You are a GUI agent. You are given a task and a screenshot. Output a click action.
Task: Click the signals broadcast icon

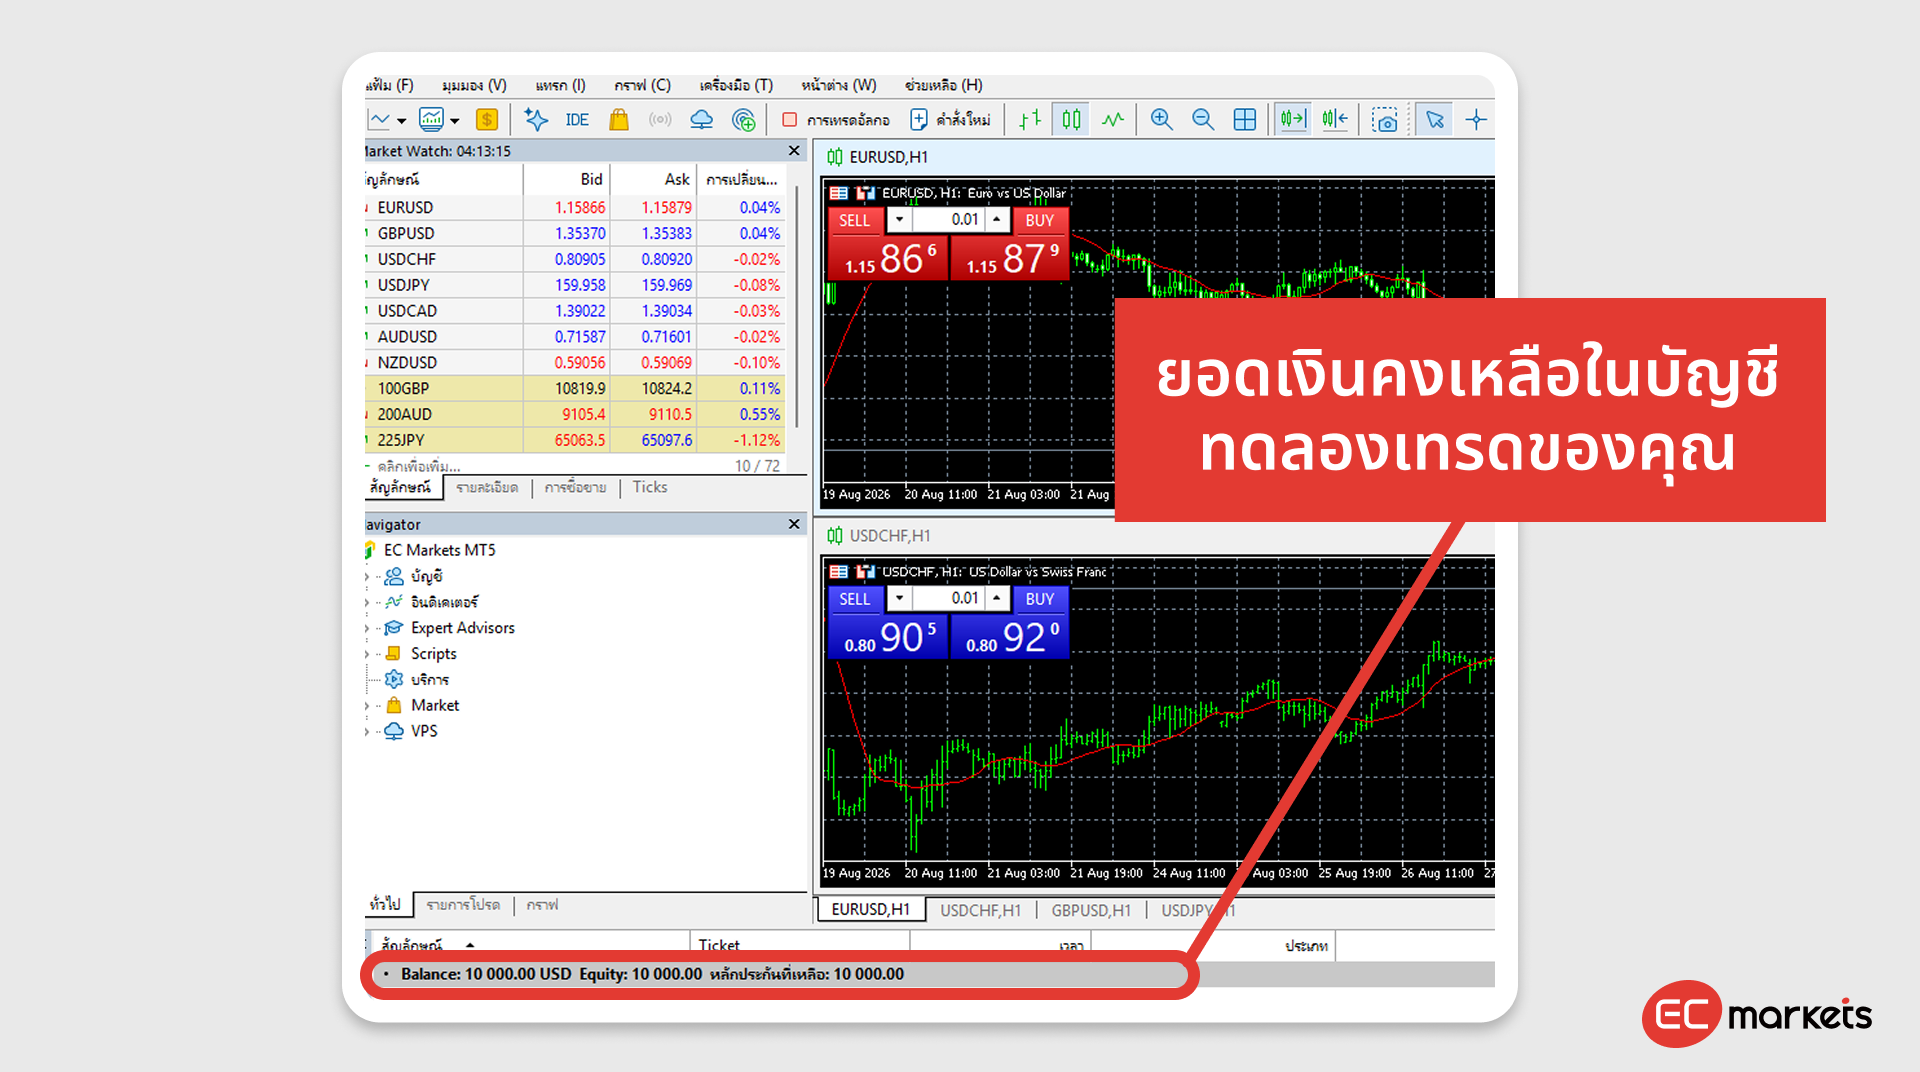pos(660,120)
